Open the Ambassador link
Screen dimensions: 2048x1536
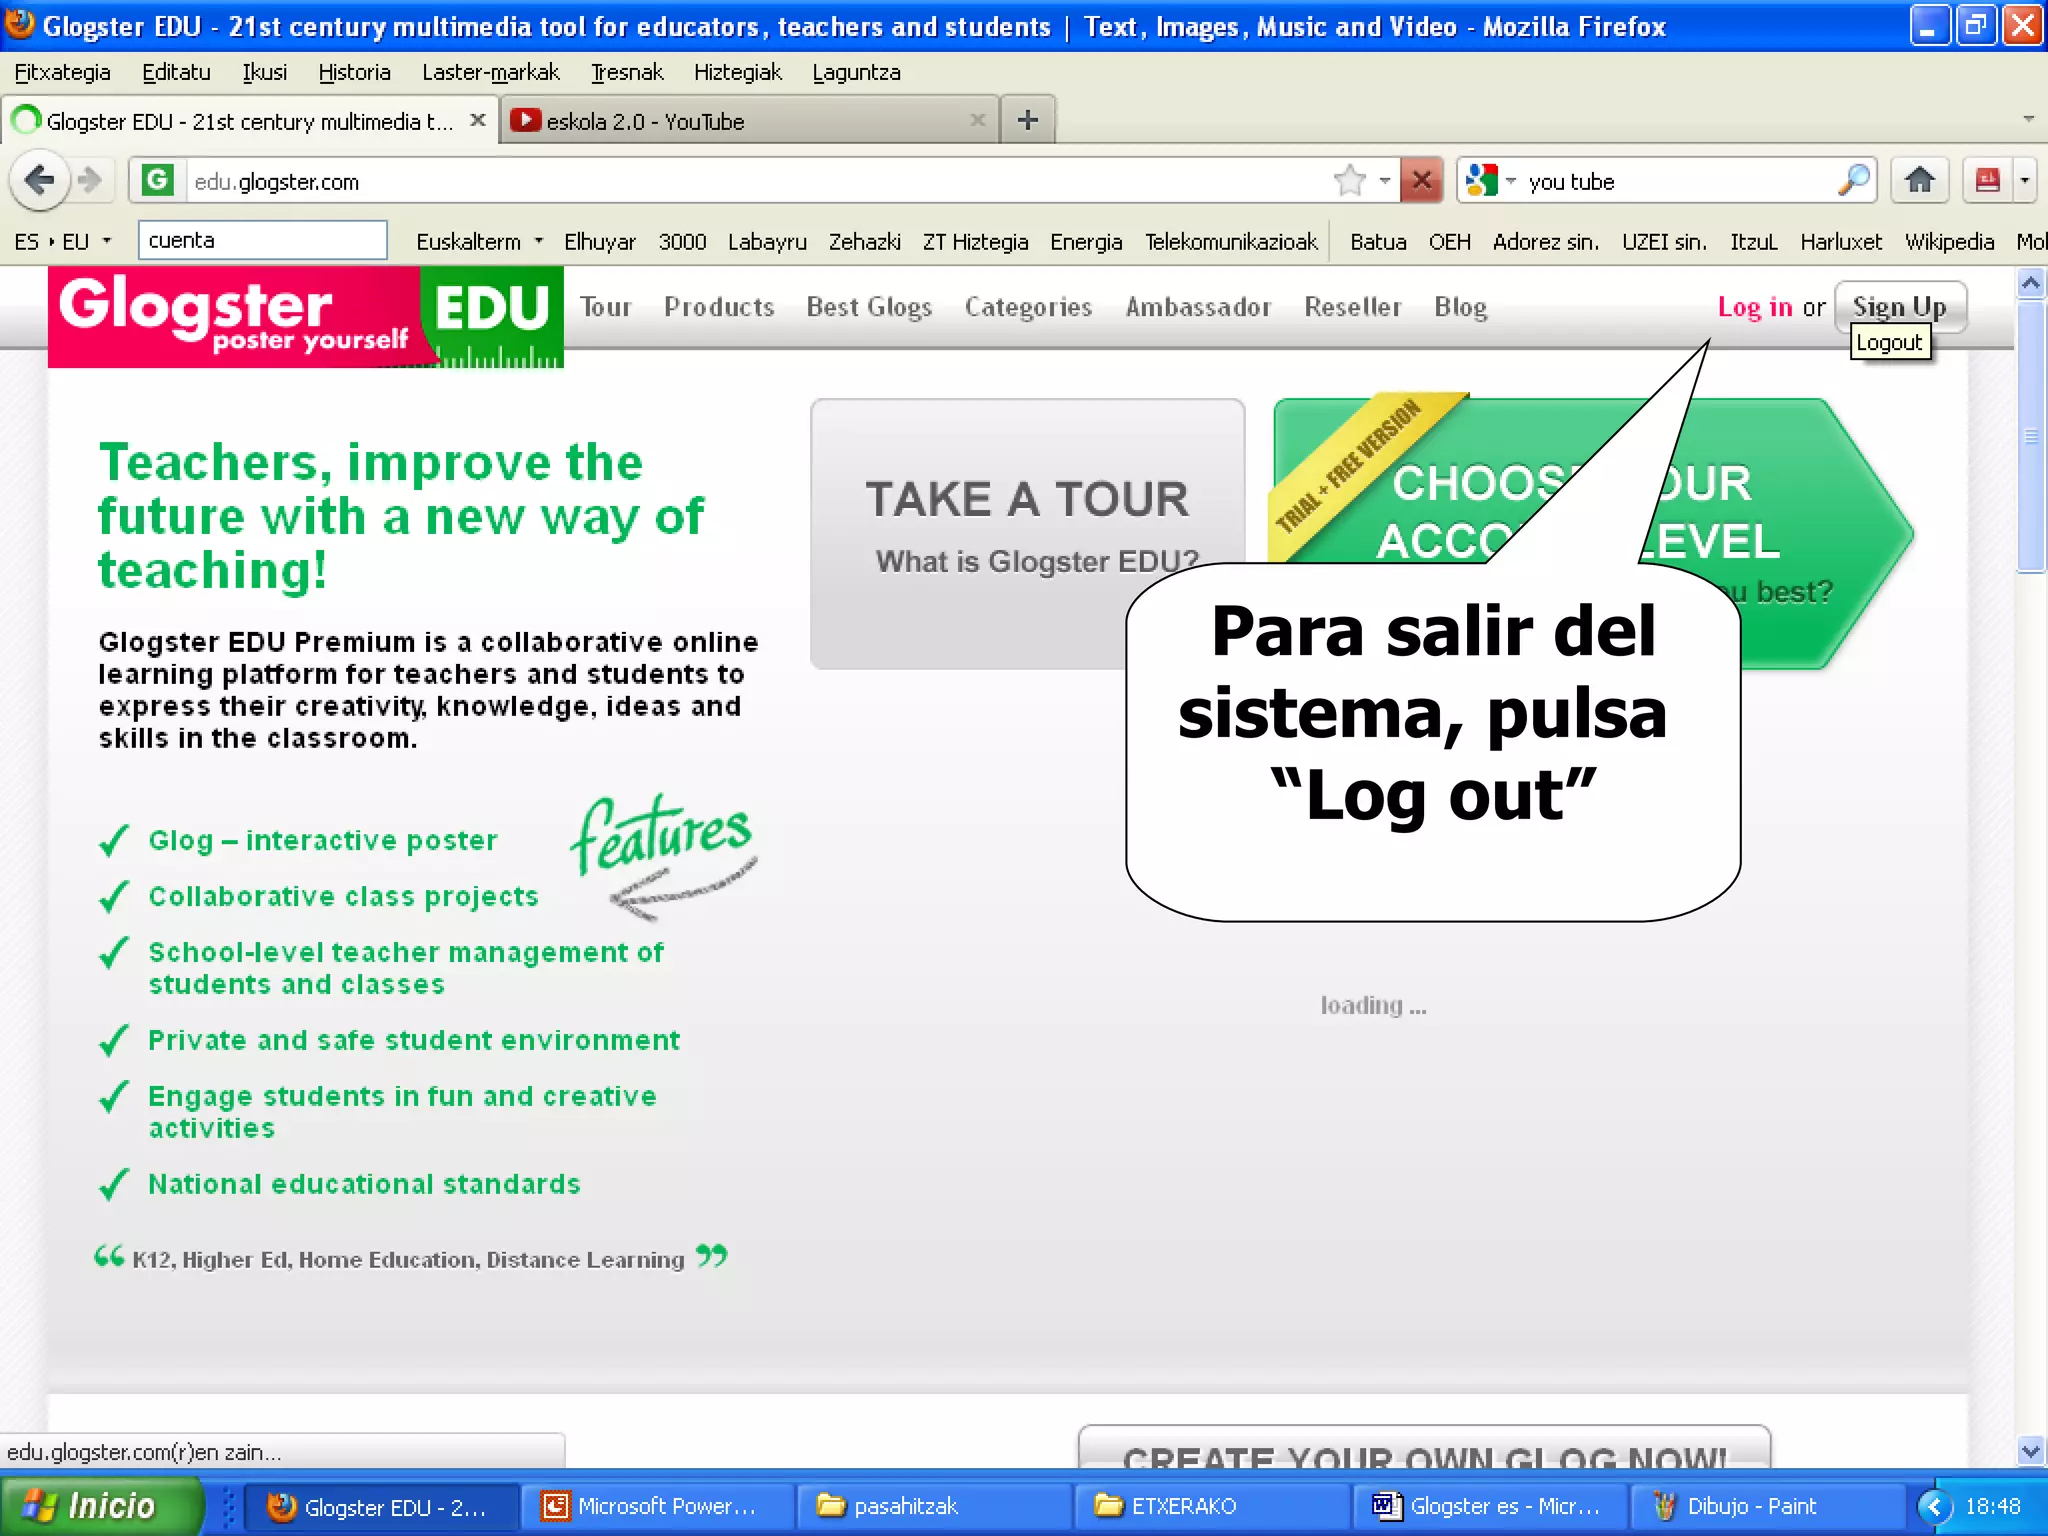pyautogui.click(x=1198, y=306)
